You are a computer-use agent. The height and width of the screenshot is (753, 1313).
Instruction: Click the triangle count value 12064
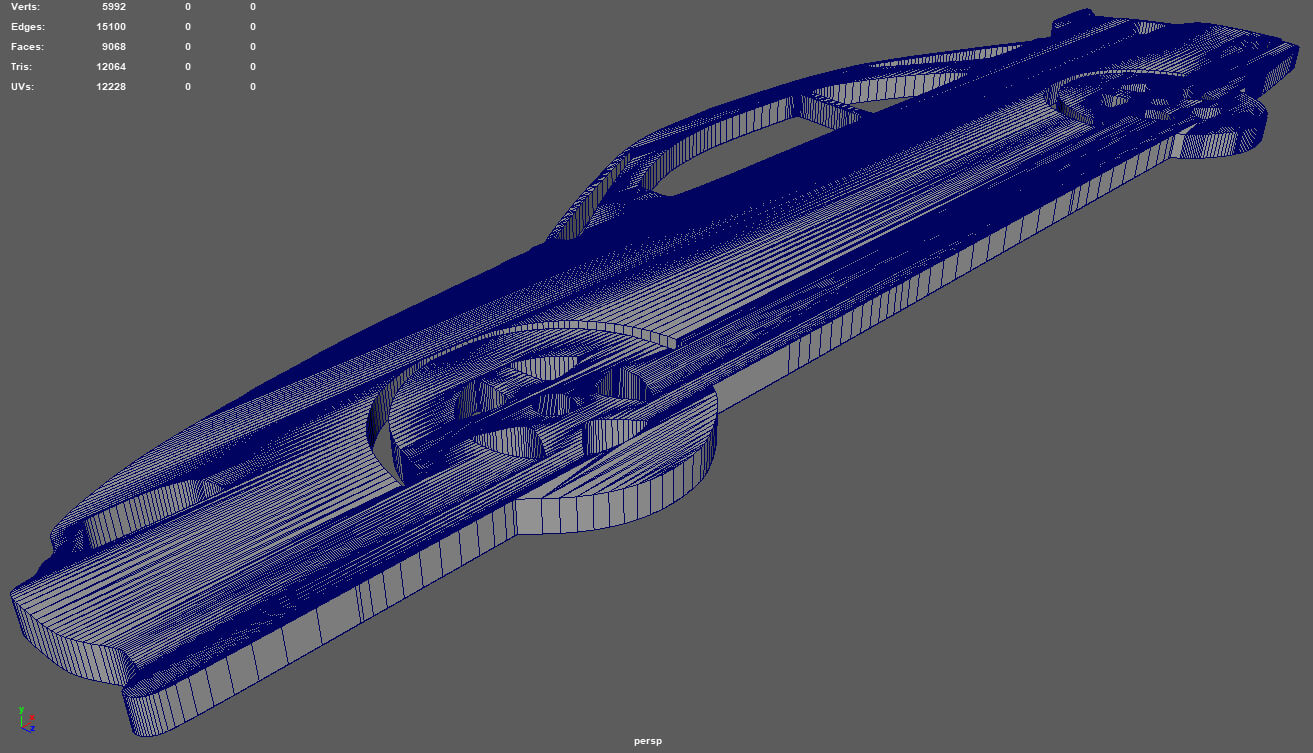pos(110,67)
